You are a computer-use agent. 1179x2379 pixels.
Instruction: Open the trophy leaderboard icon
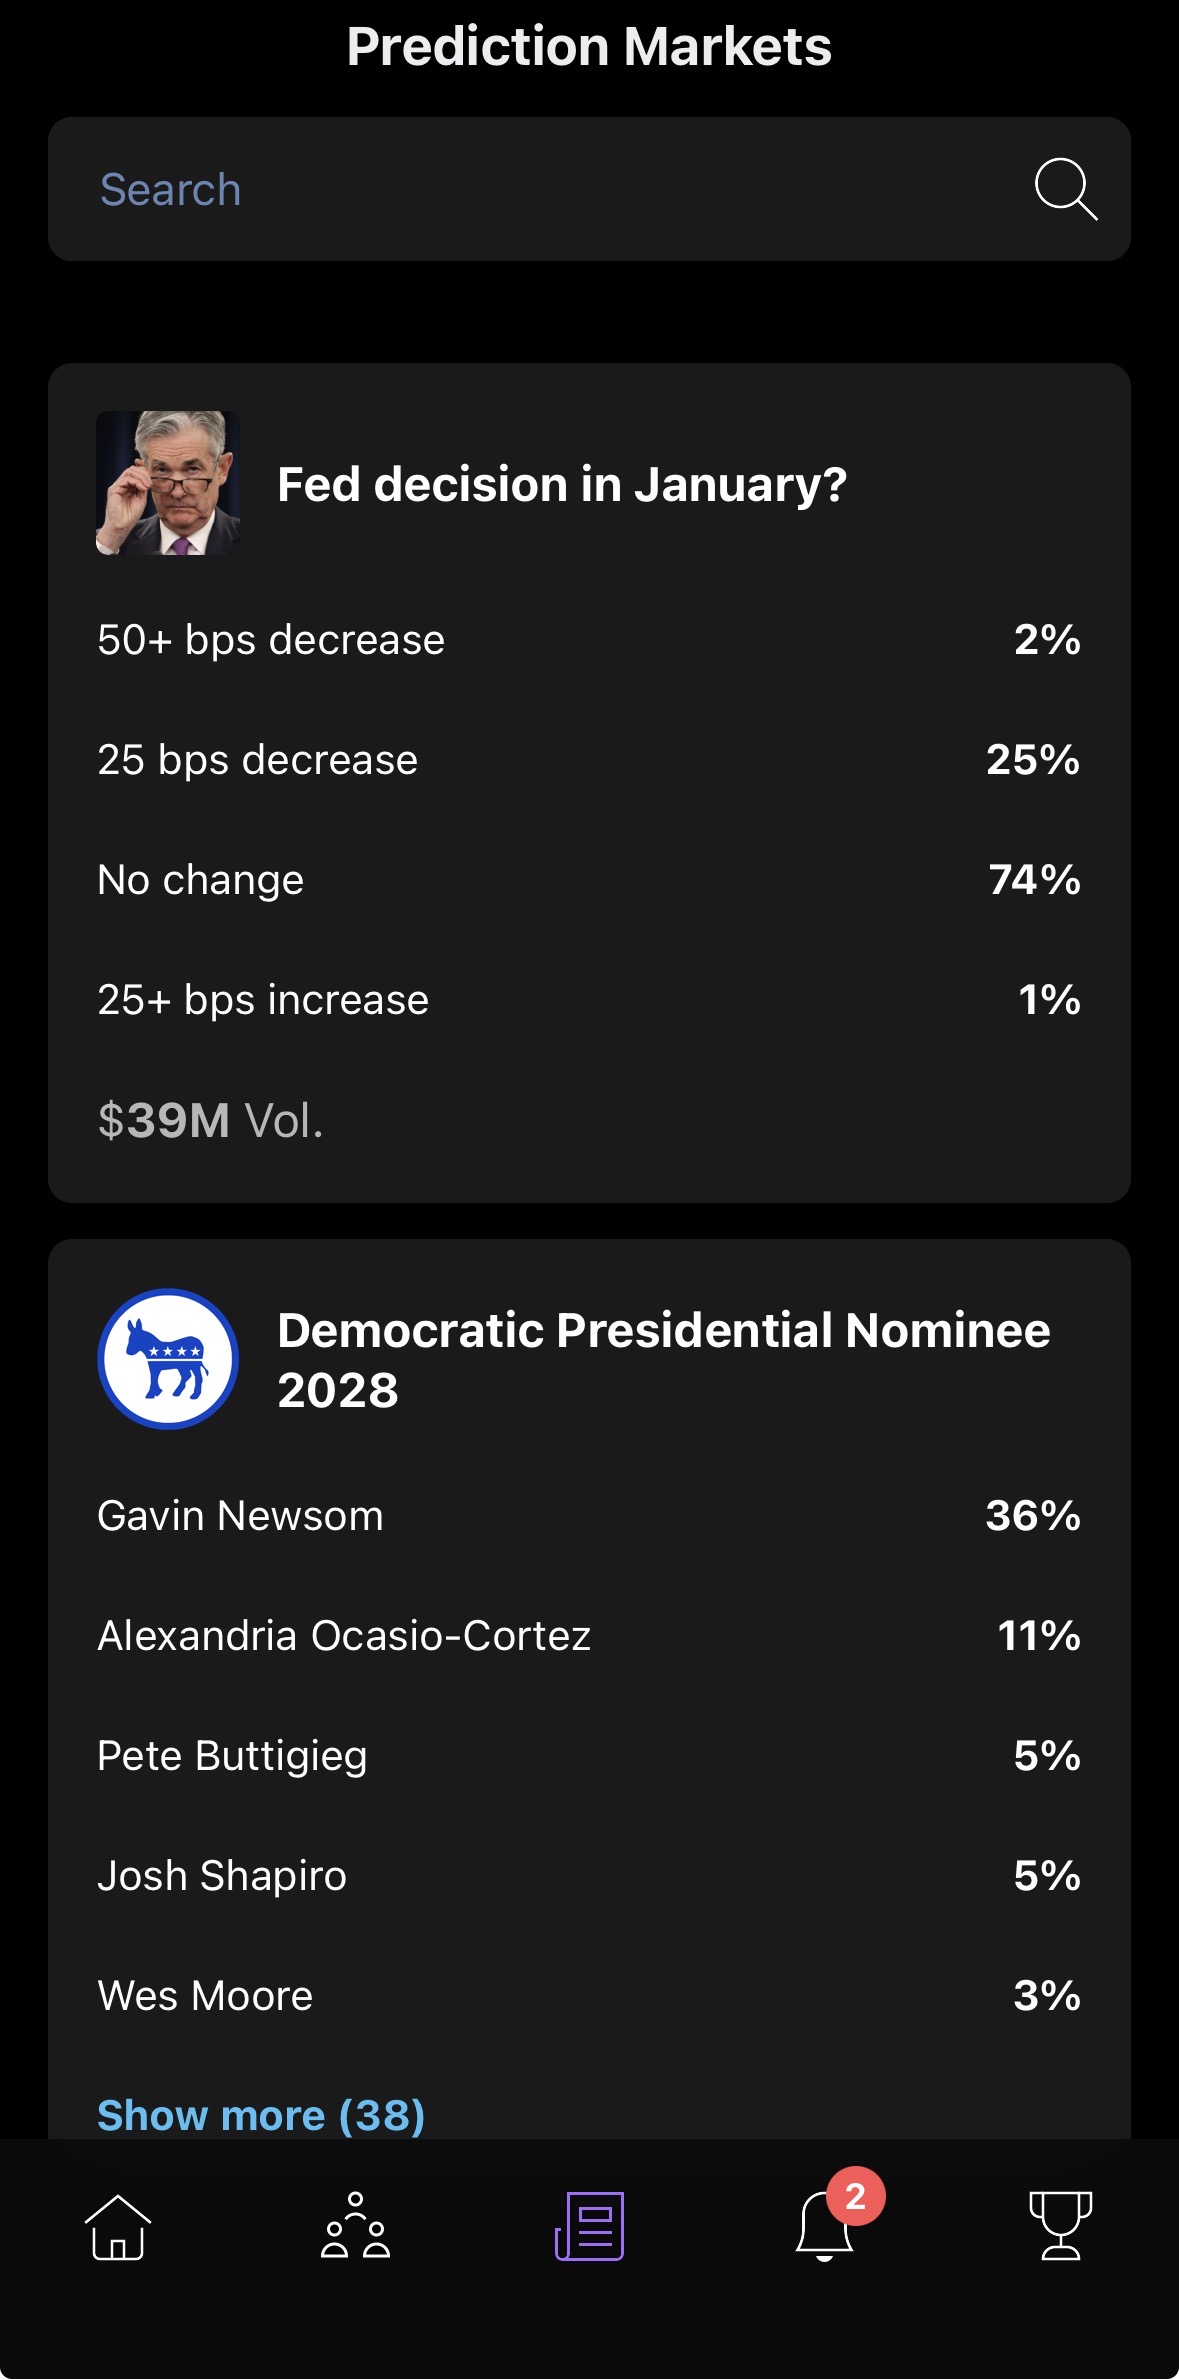click(1060, 2226)
